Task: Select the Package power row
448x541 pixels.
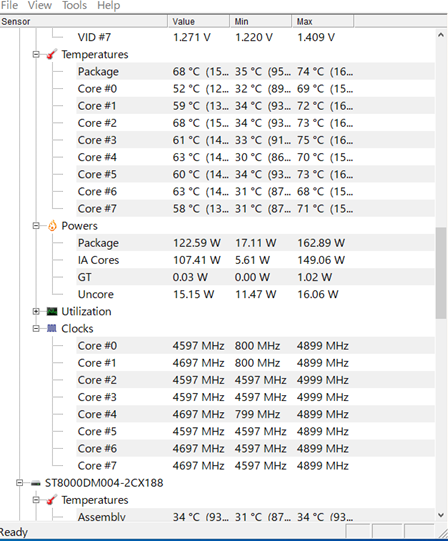Action: pos(255,243)
